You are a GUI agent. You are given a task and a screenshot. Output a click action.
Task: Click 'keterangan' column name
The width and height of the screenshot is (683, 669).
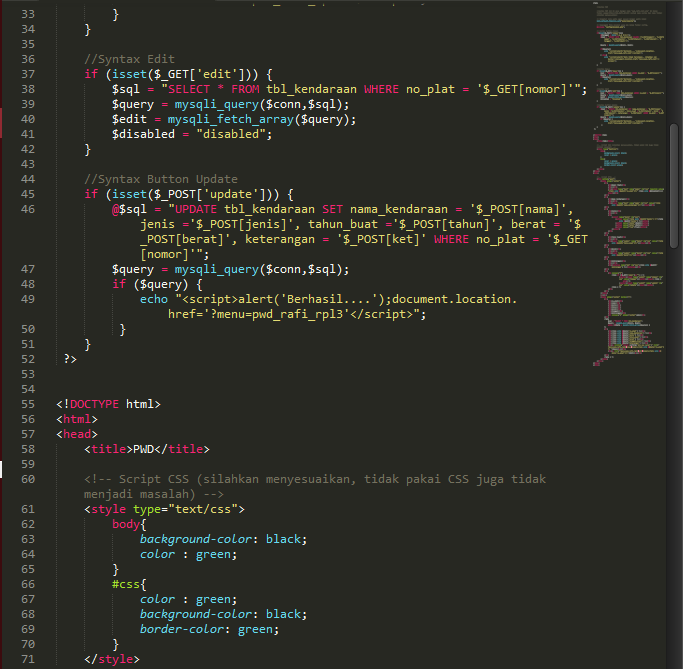pos(280,240)
